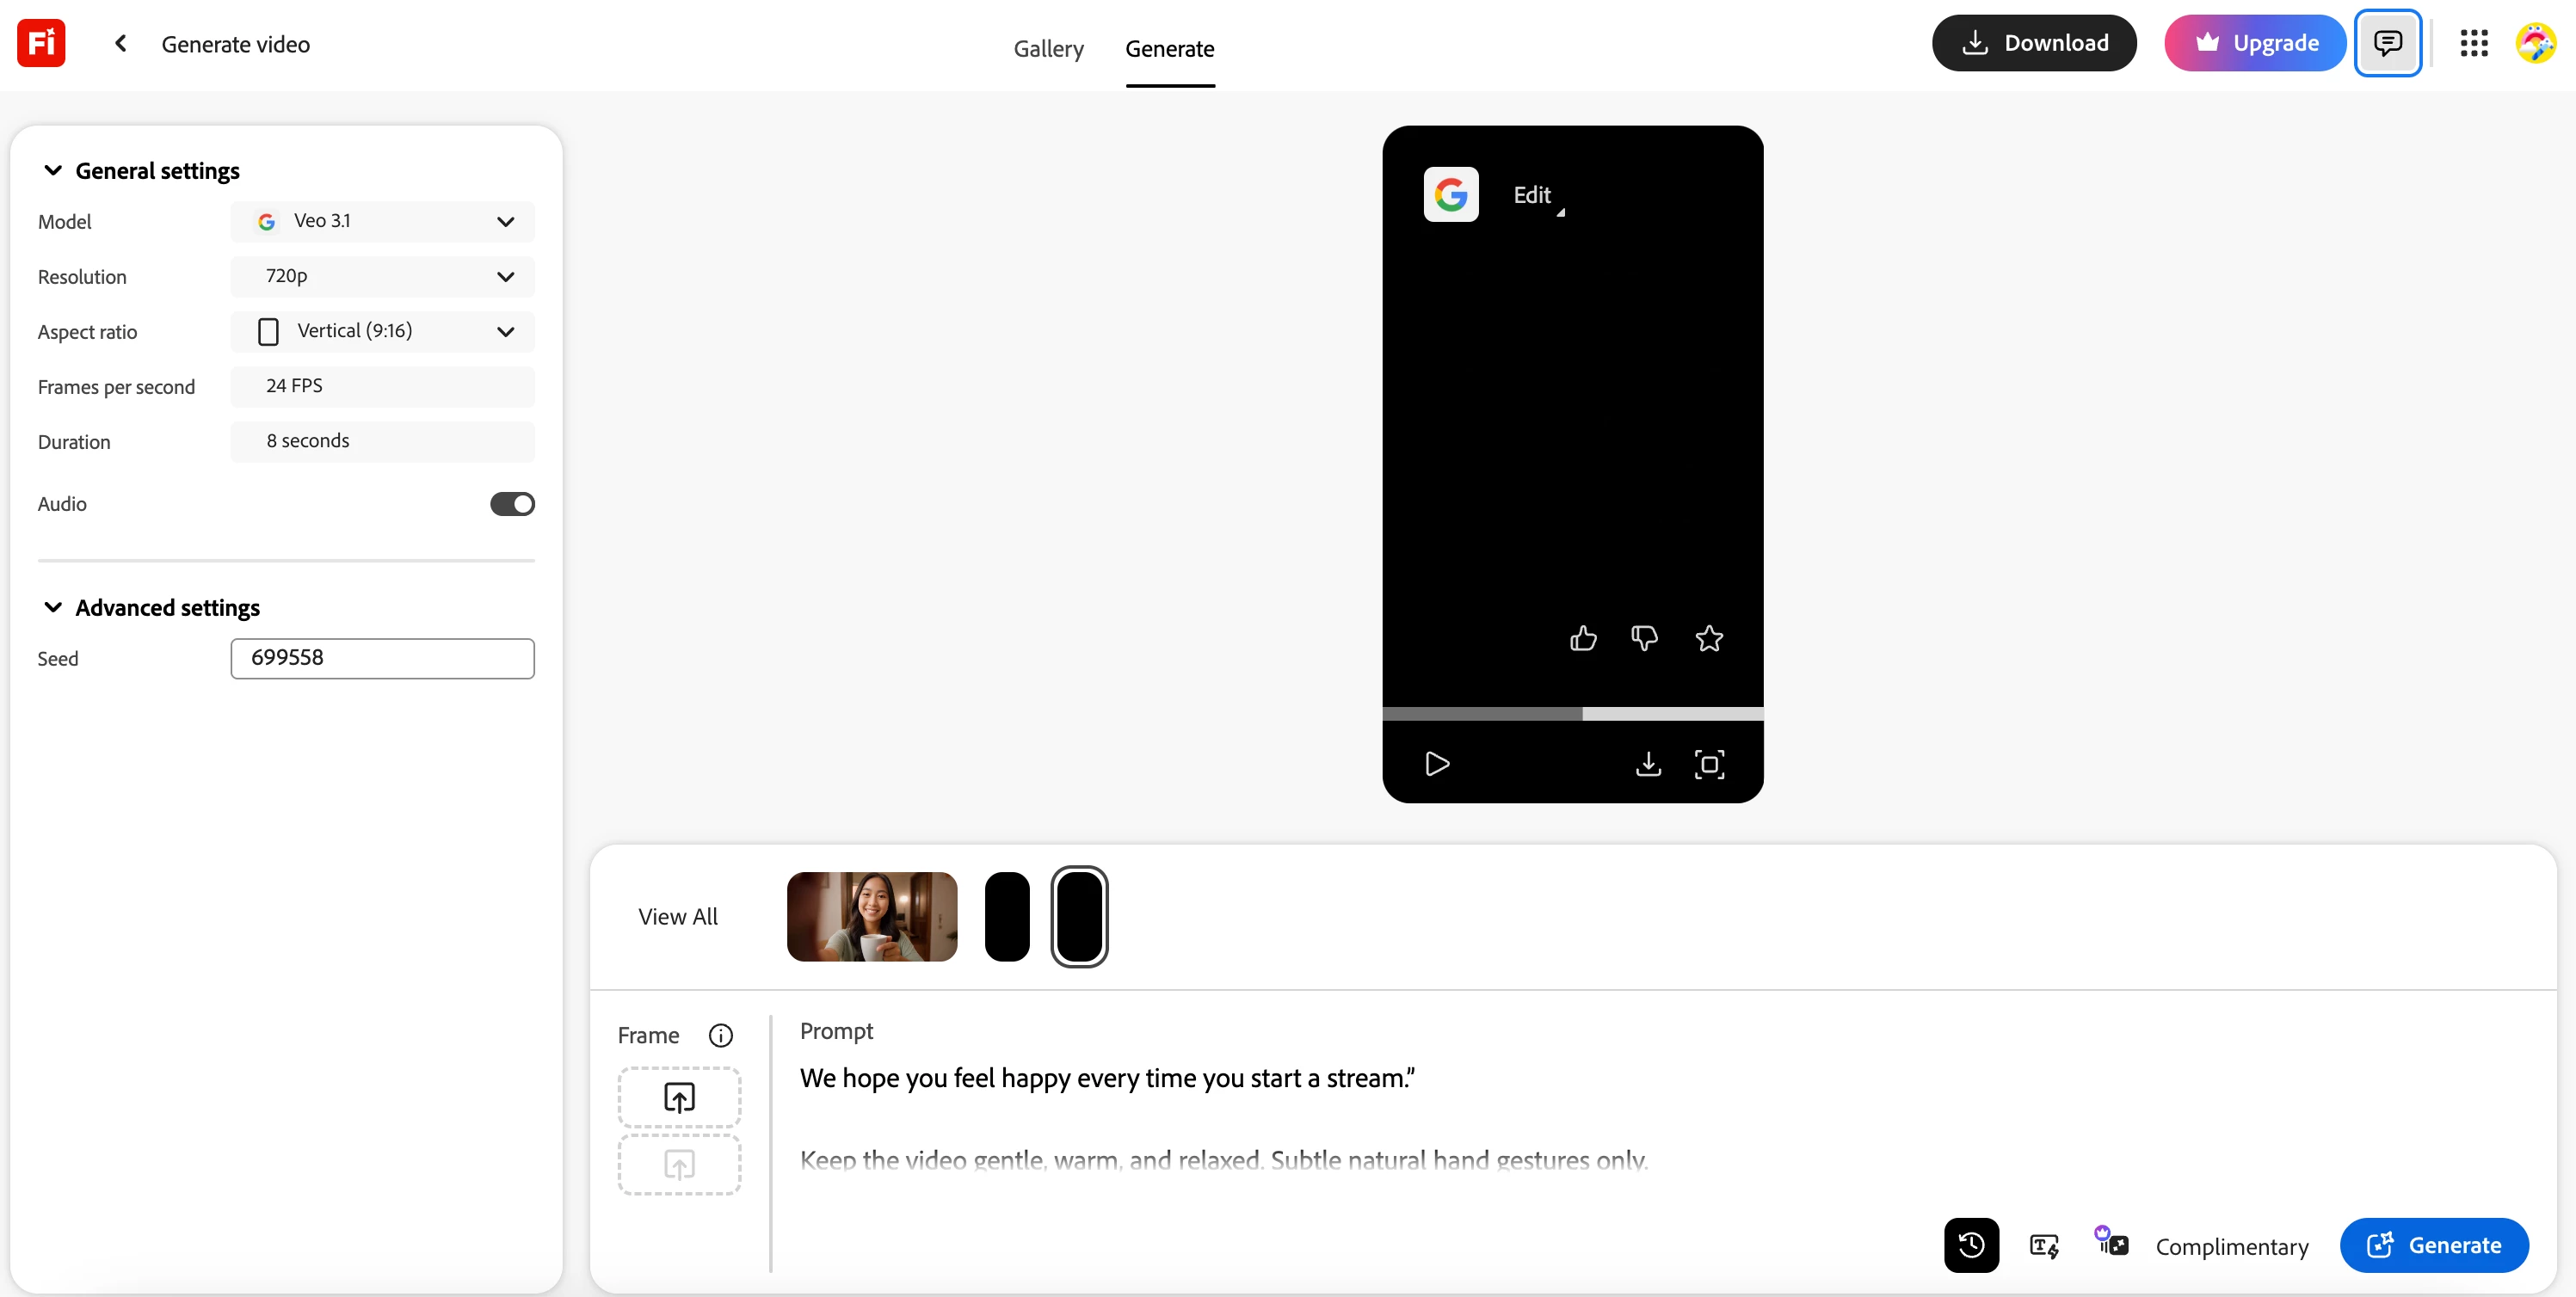2576x1297 pixels.
Task: Click the Upgrade button
Action: click(2255, 43)
